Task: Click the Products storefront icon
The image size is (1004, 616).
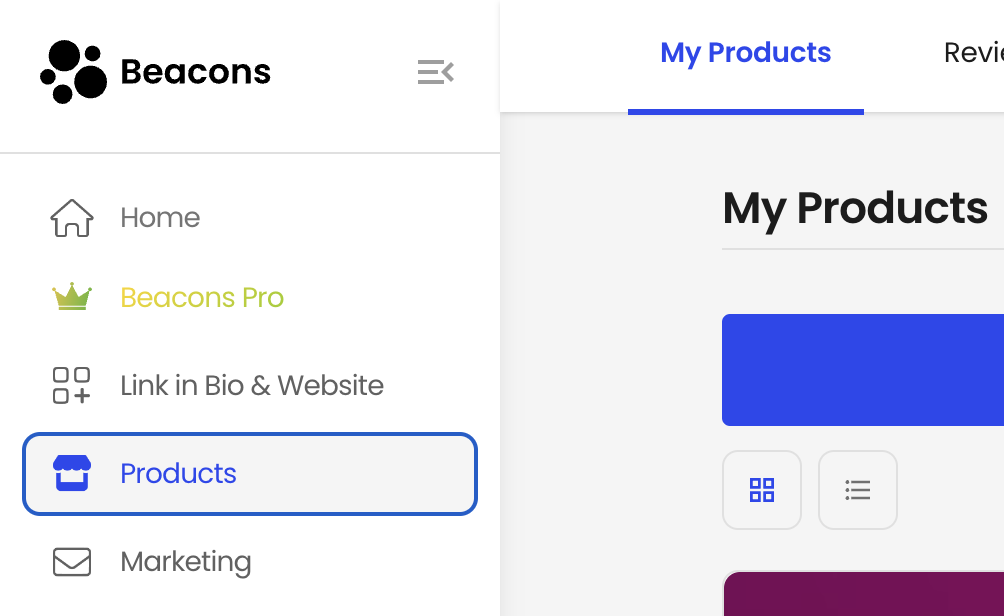Action: click(x=72, y=473)
